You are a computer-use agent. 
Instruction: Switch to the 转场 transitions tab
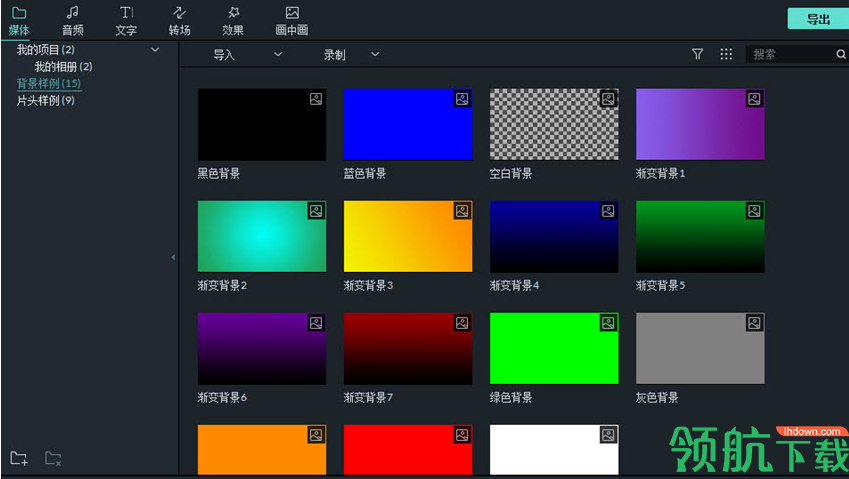[179, 21]
